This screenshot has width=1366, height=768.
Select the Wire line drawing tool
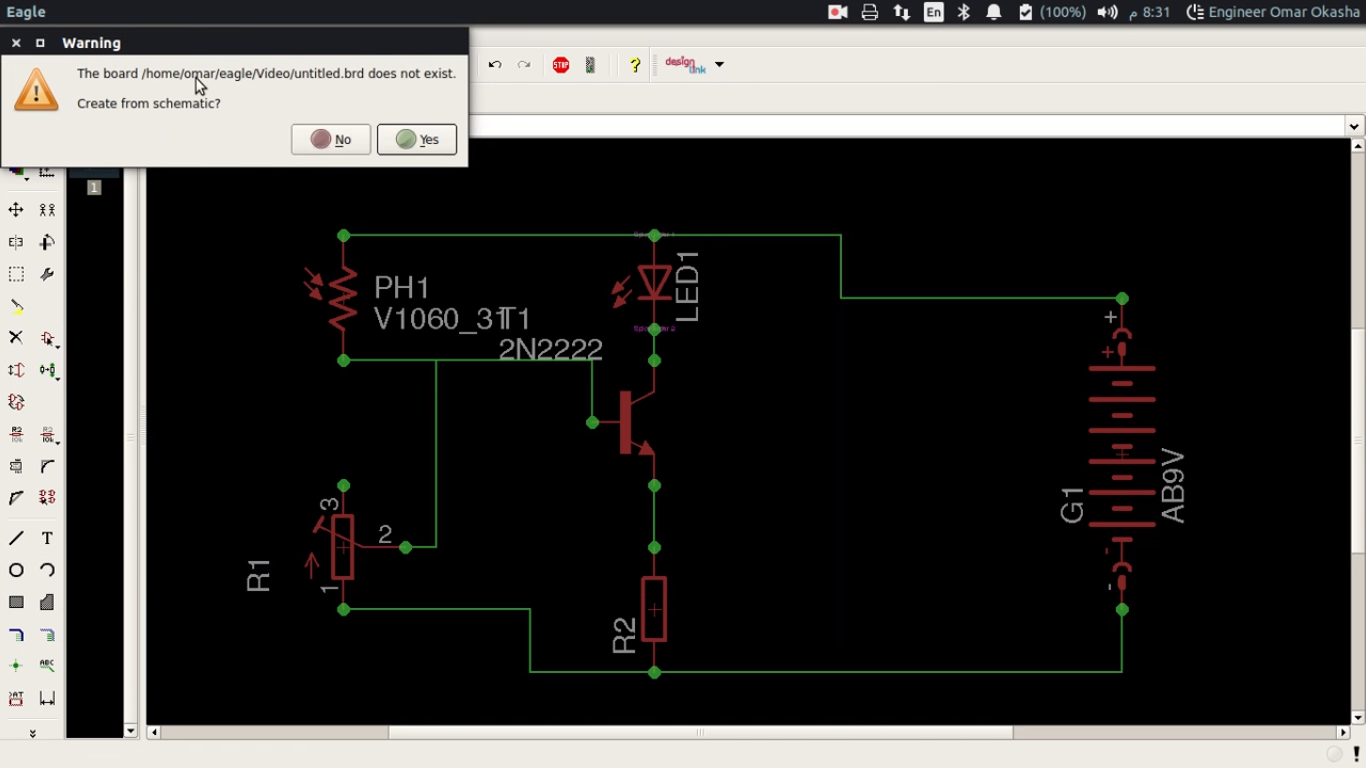click(16, 538)
